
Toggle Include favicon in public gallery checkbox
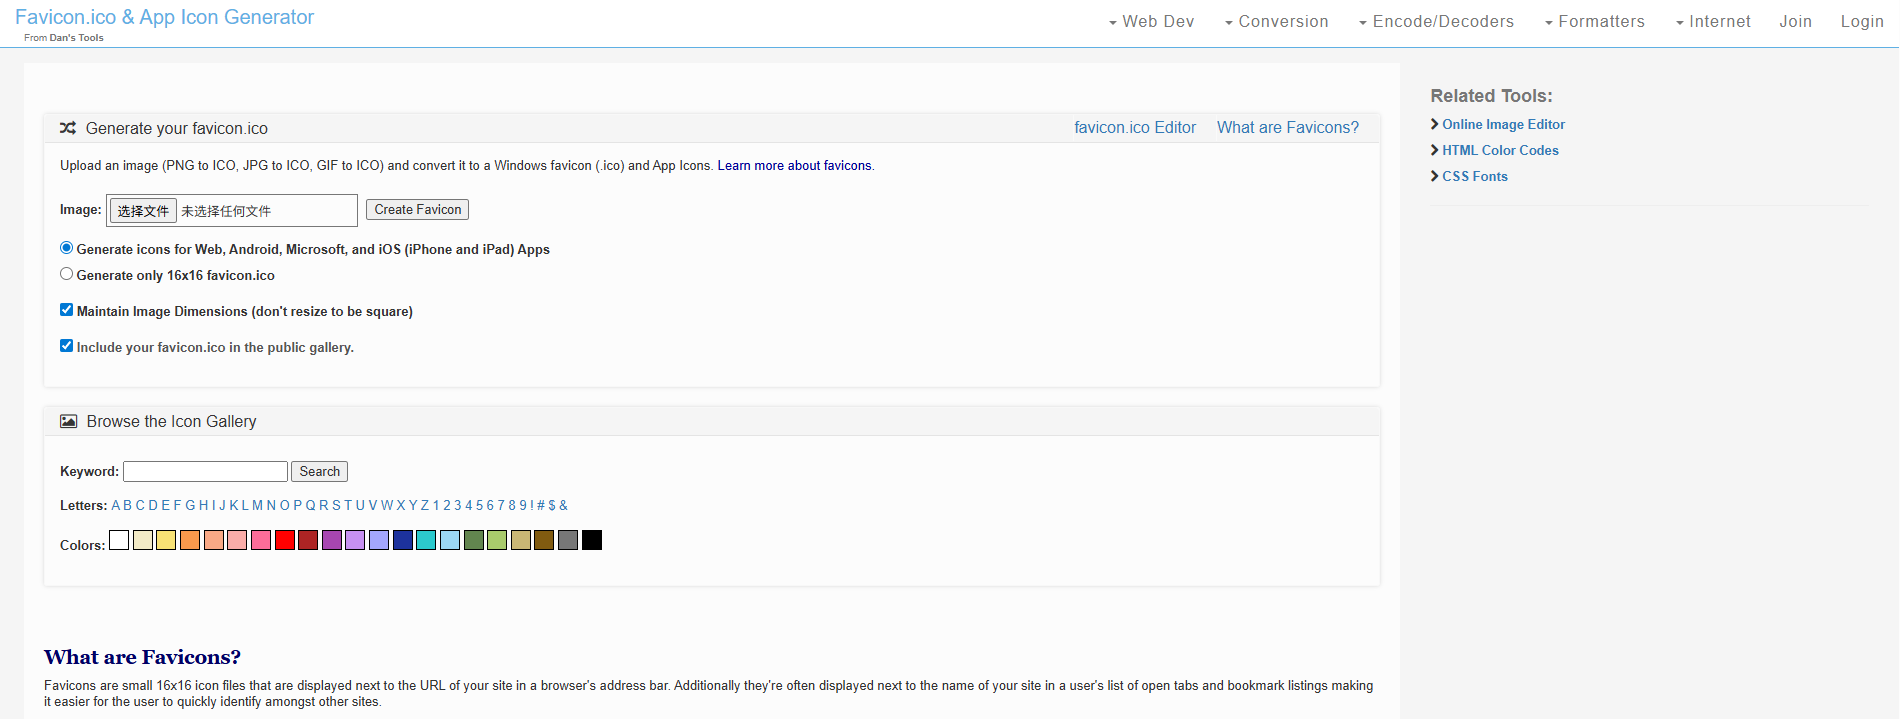[x=67, y=346]
